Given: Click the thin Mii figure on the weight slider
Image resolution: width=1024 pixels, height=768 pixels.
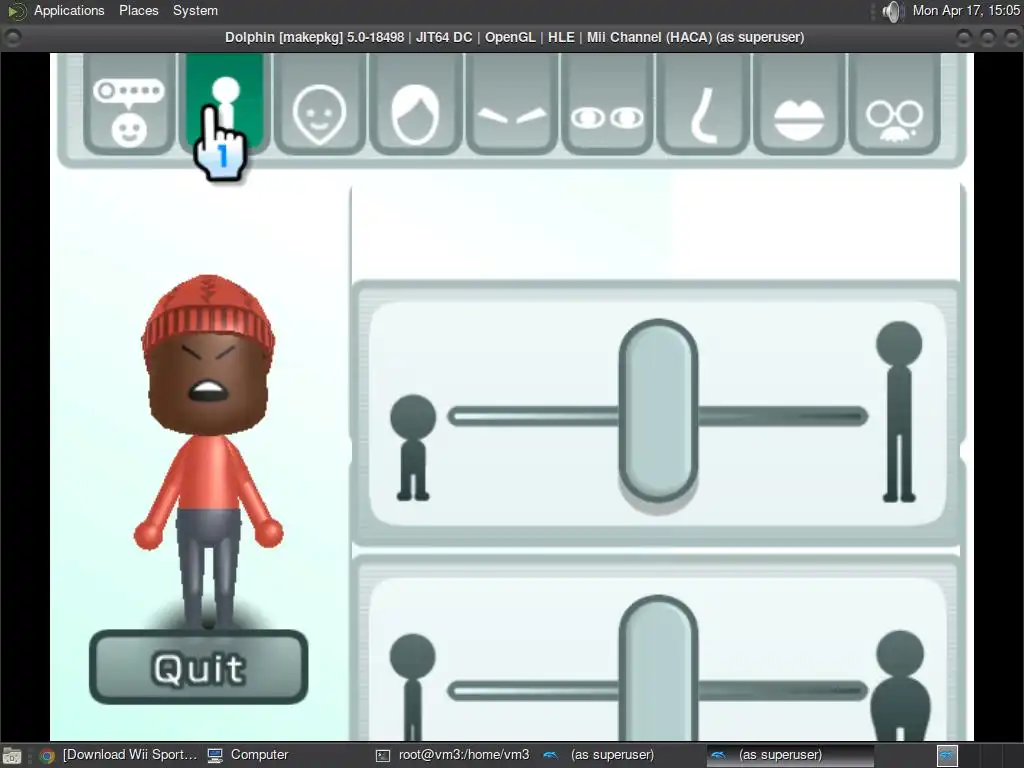Looking at the screenshot, I should click(x=413, y=686).
